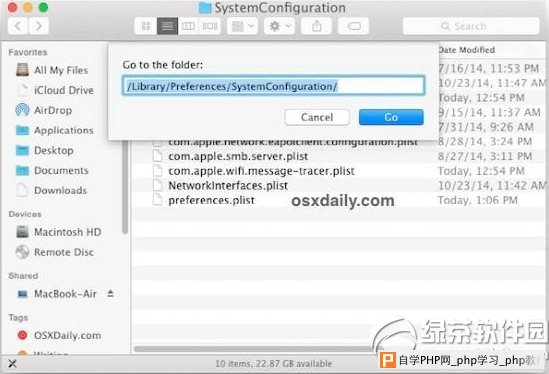Image resolution: width=549 pixels, height=374 pixels.
Task: Click icon of com.apple.smb.server.plist
Action: click(158, 156)
